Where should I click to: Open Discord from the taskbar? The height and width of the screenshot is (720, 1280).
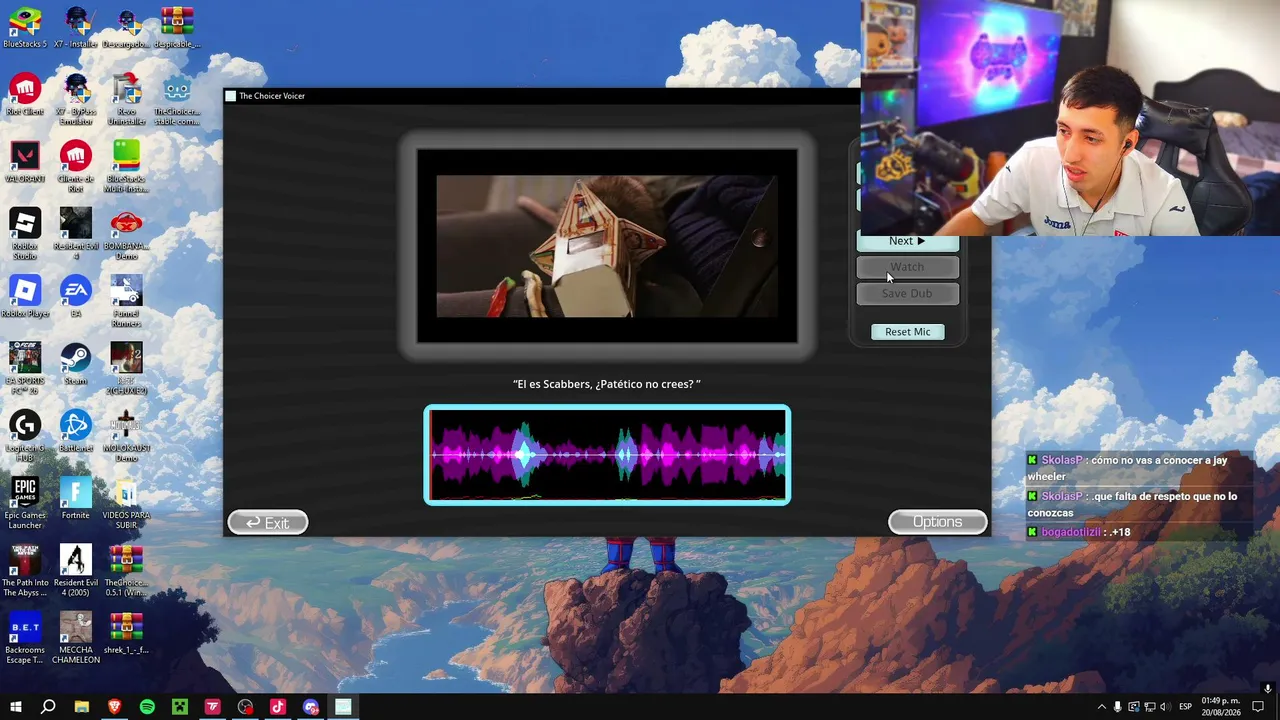[311, 707]
